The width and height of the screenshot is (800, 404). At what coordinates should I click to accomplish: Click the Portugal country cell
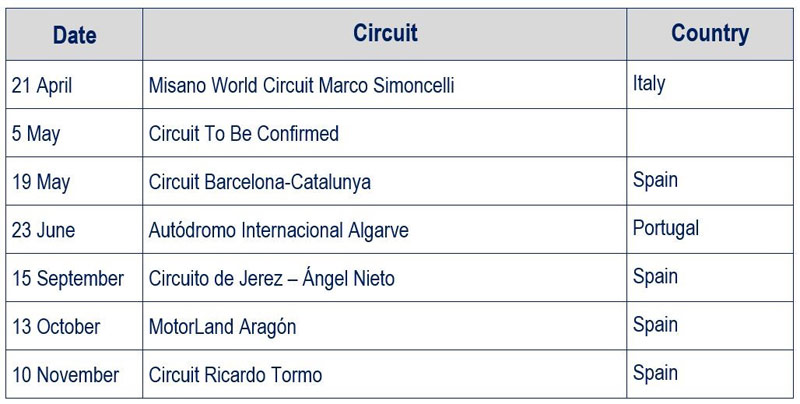click(665, 228)
